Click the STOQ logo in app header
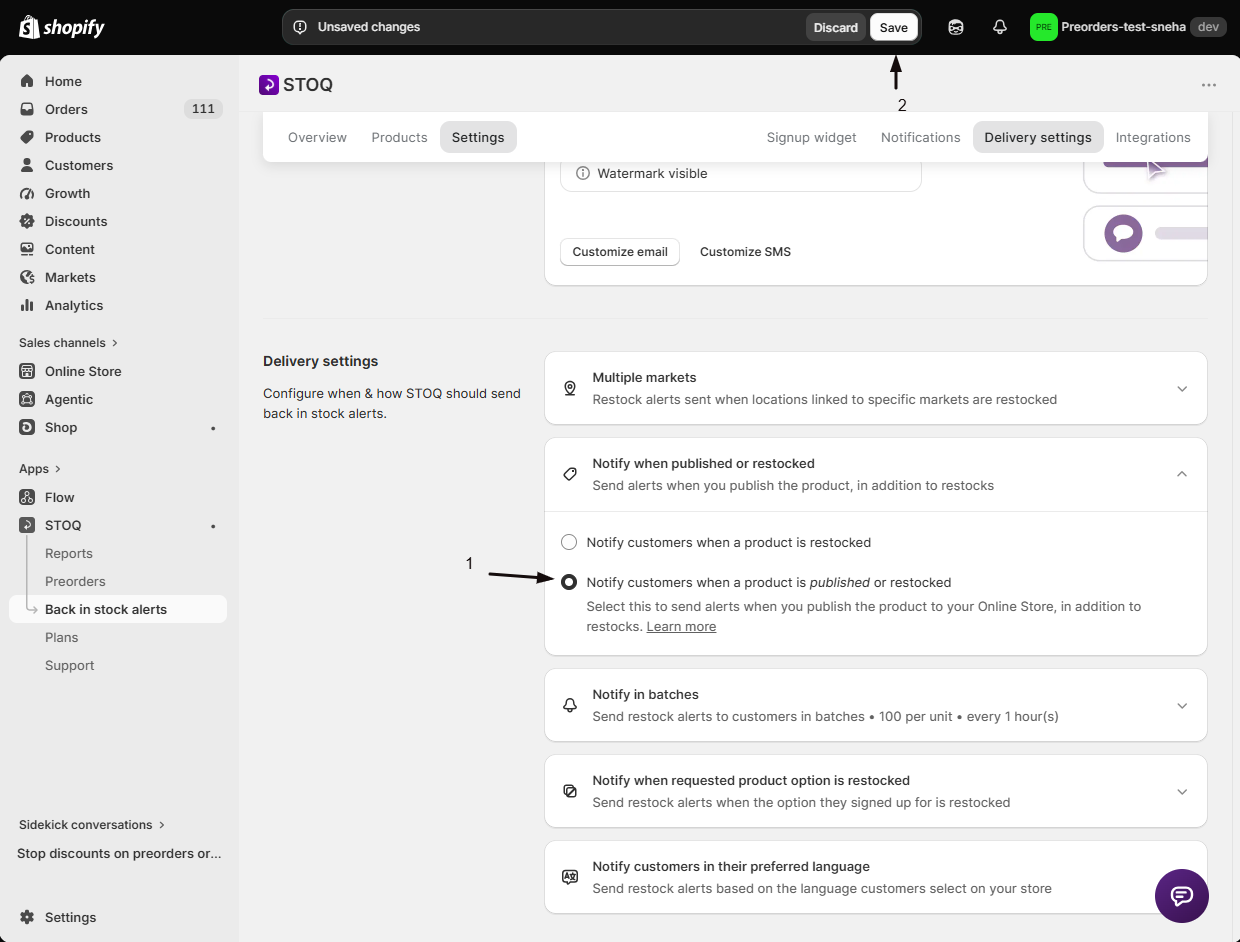This screenshot has width=1240, height=942. point(269,85)
